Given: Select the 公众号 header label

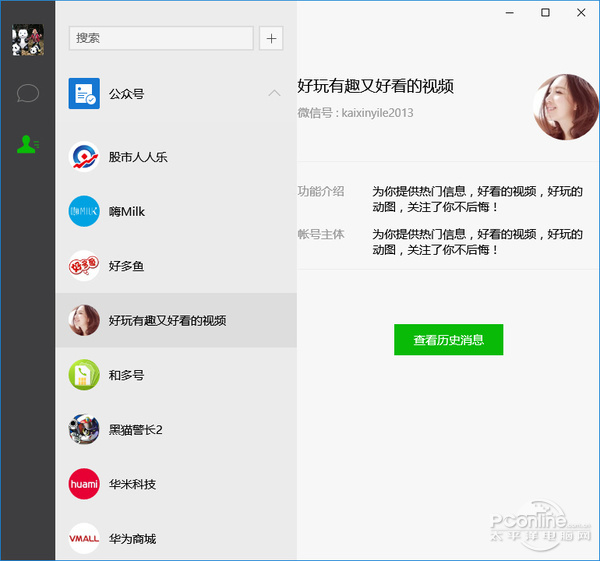Looking at the screenshot, I should point(127,94).
